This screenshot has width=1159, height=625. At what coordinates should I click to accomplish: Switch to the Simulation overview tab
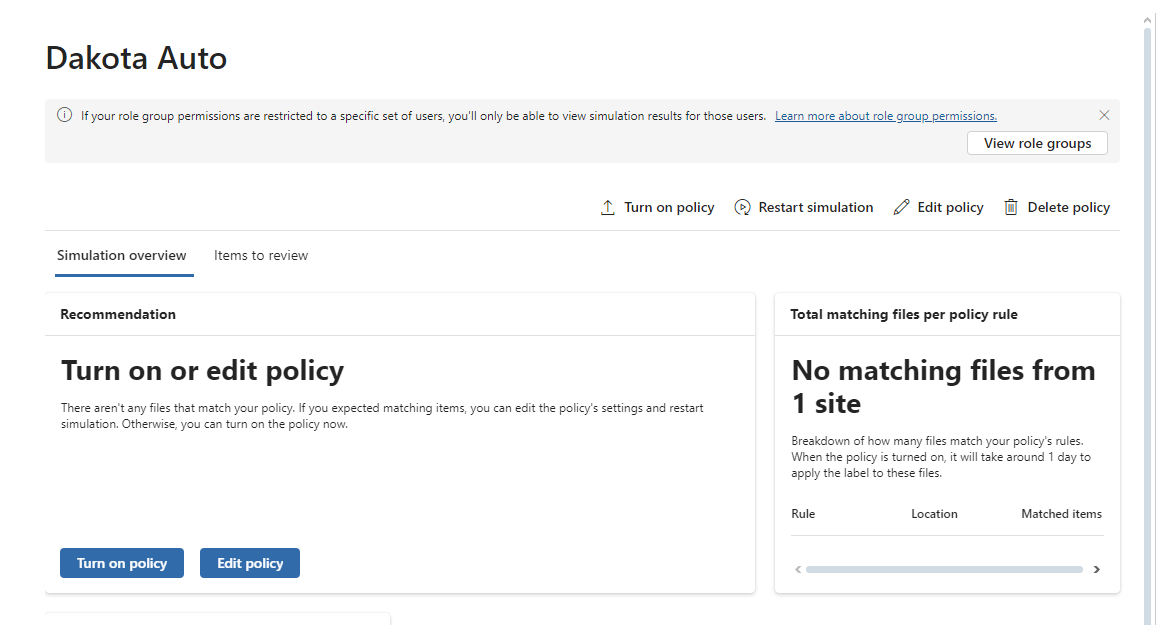[x=122, y=255]
